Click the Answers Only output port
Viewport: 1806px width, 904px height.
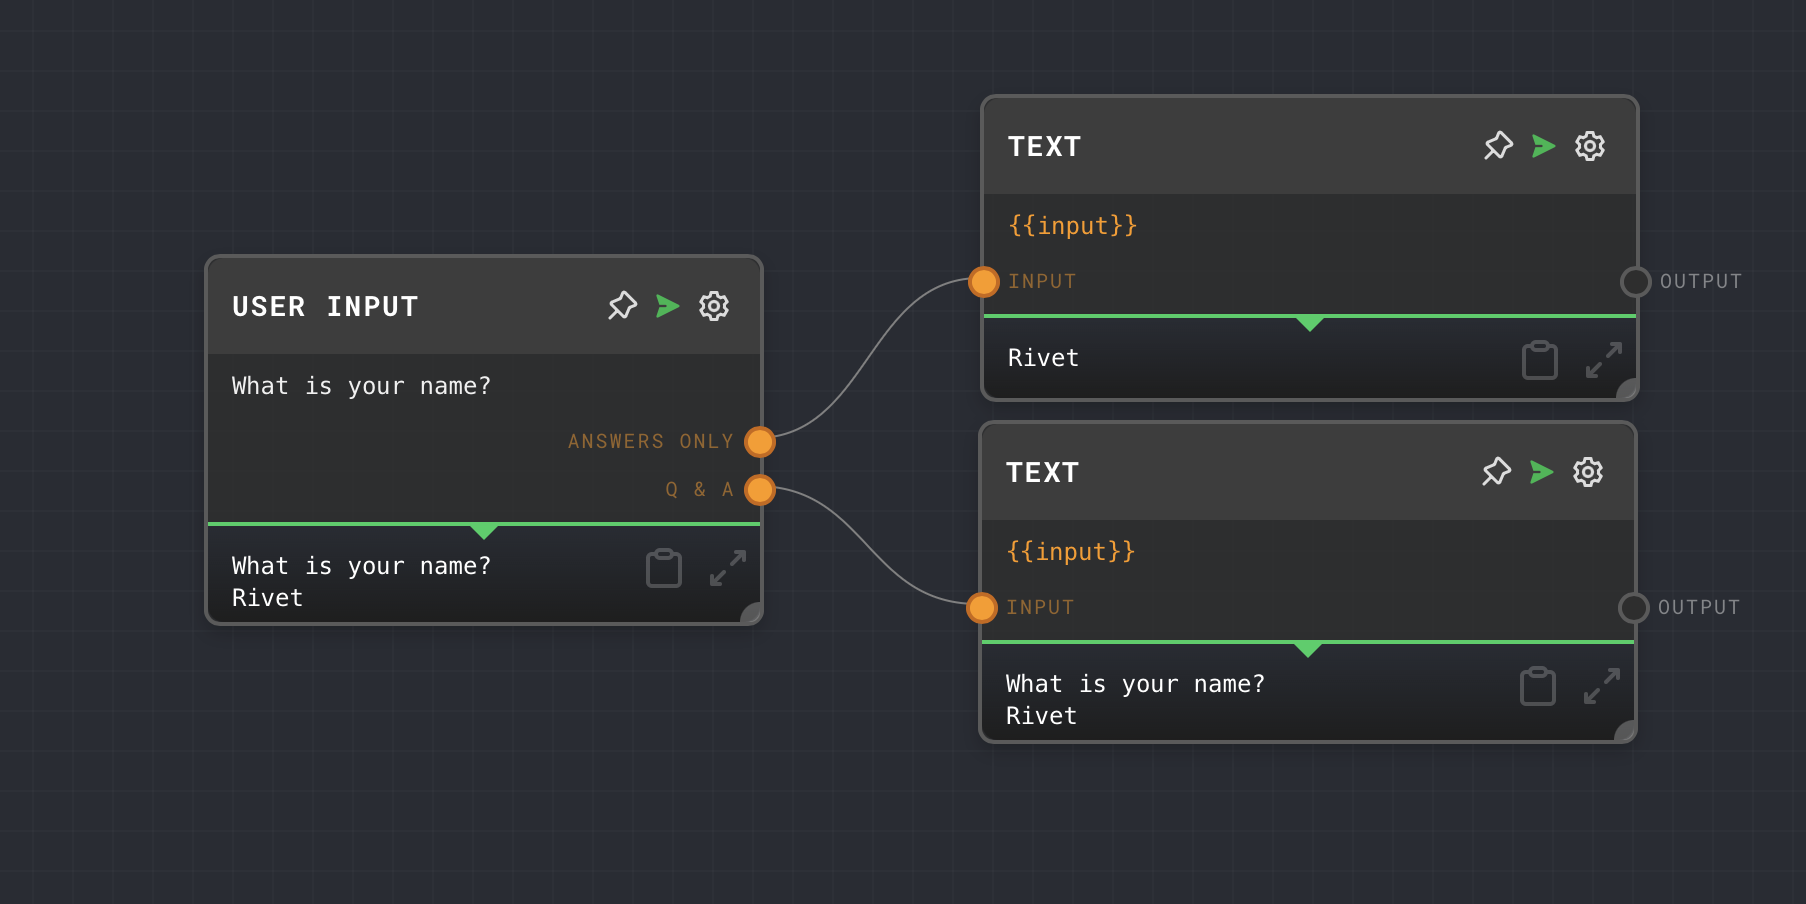[x=760, y=442]
